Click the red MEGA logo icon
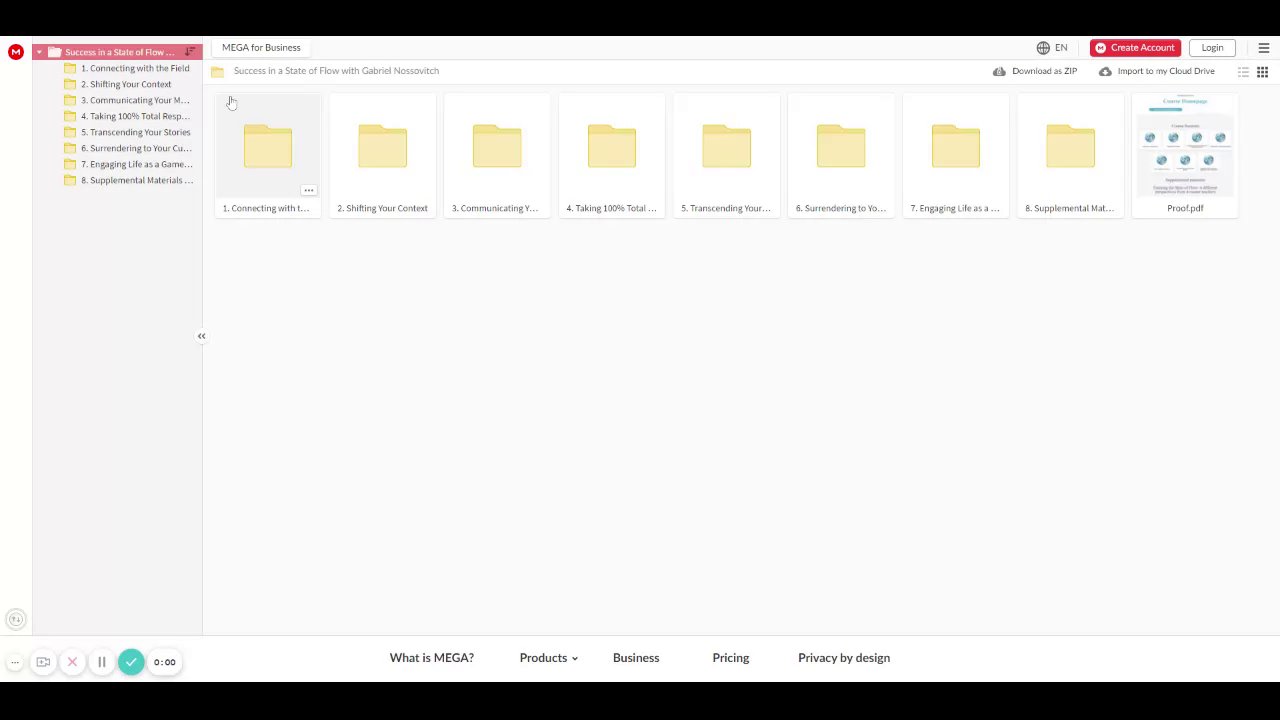 (16, 52)
